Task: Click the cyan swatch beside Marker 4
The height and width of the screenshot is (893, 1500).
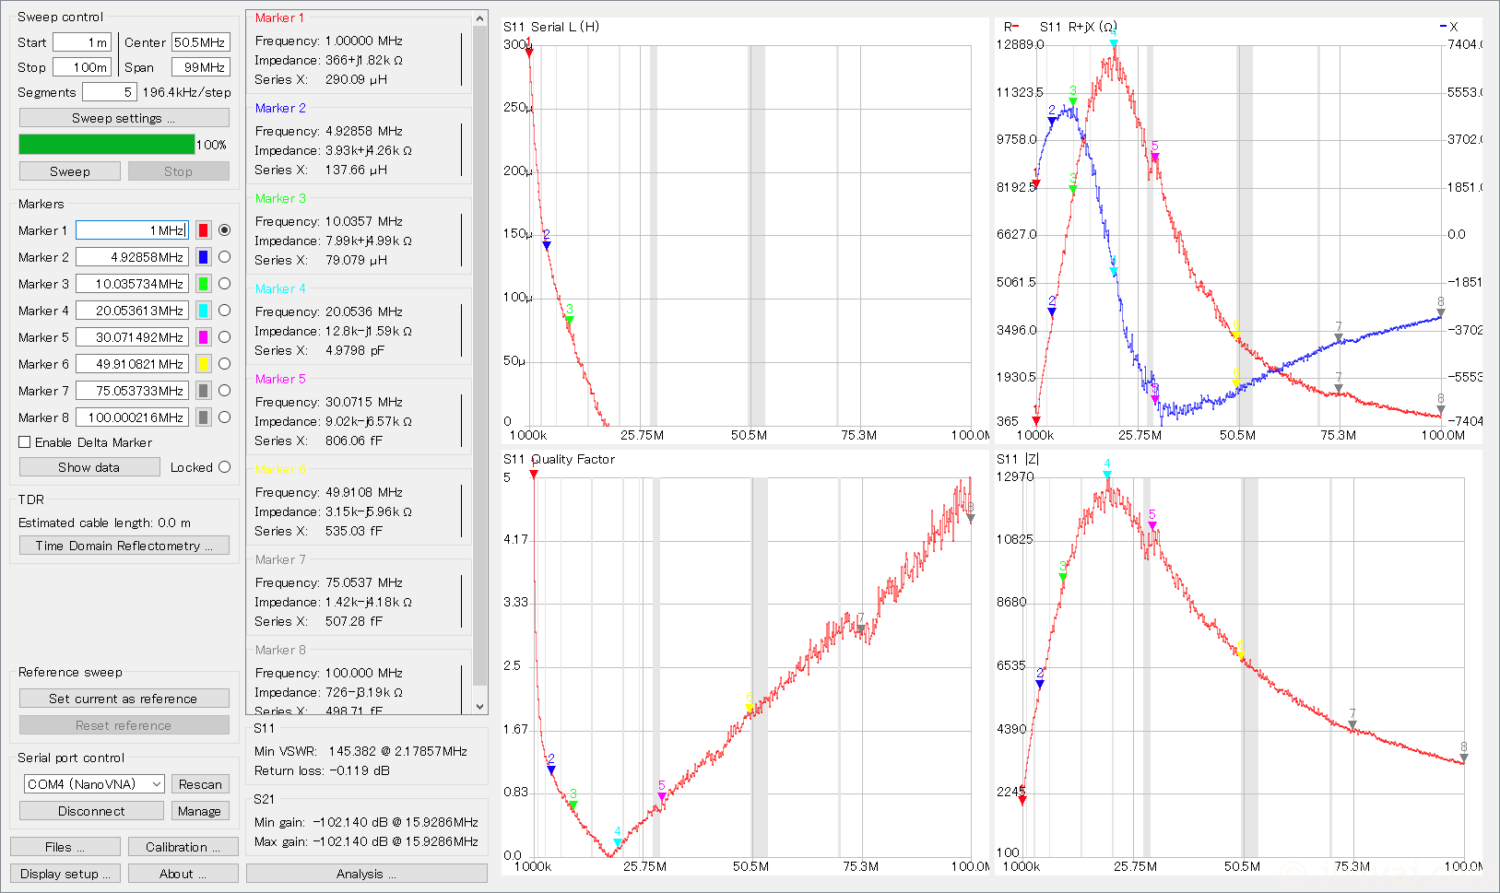Action: click(x=203, y=311)
